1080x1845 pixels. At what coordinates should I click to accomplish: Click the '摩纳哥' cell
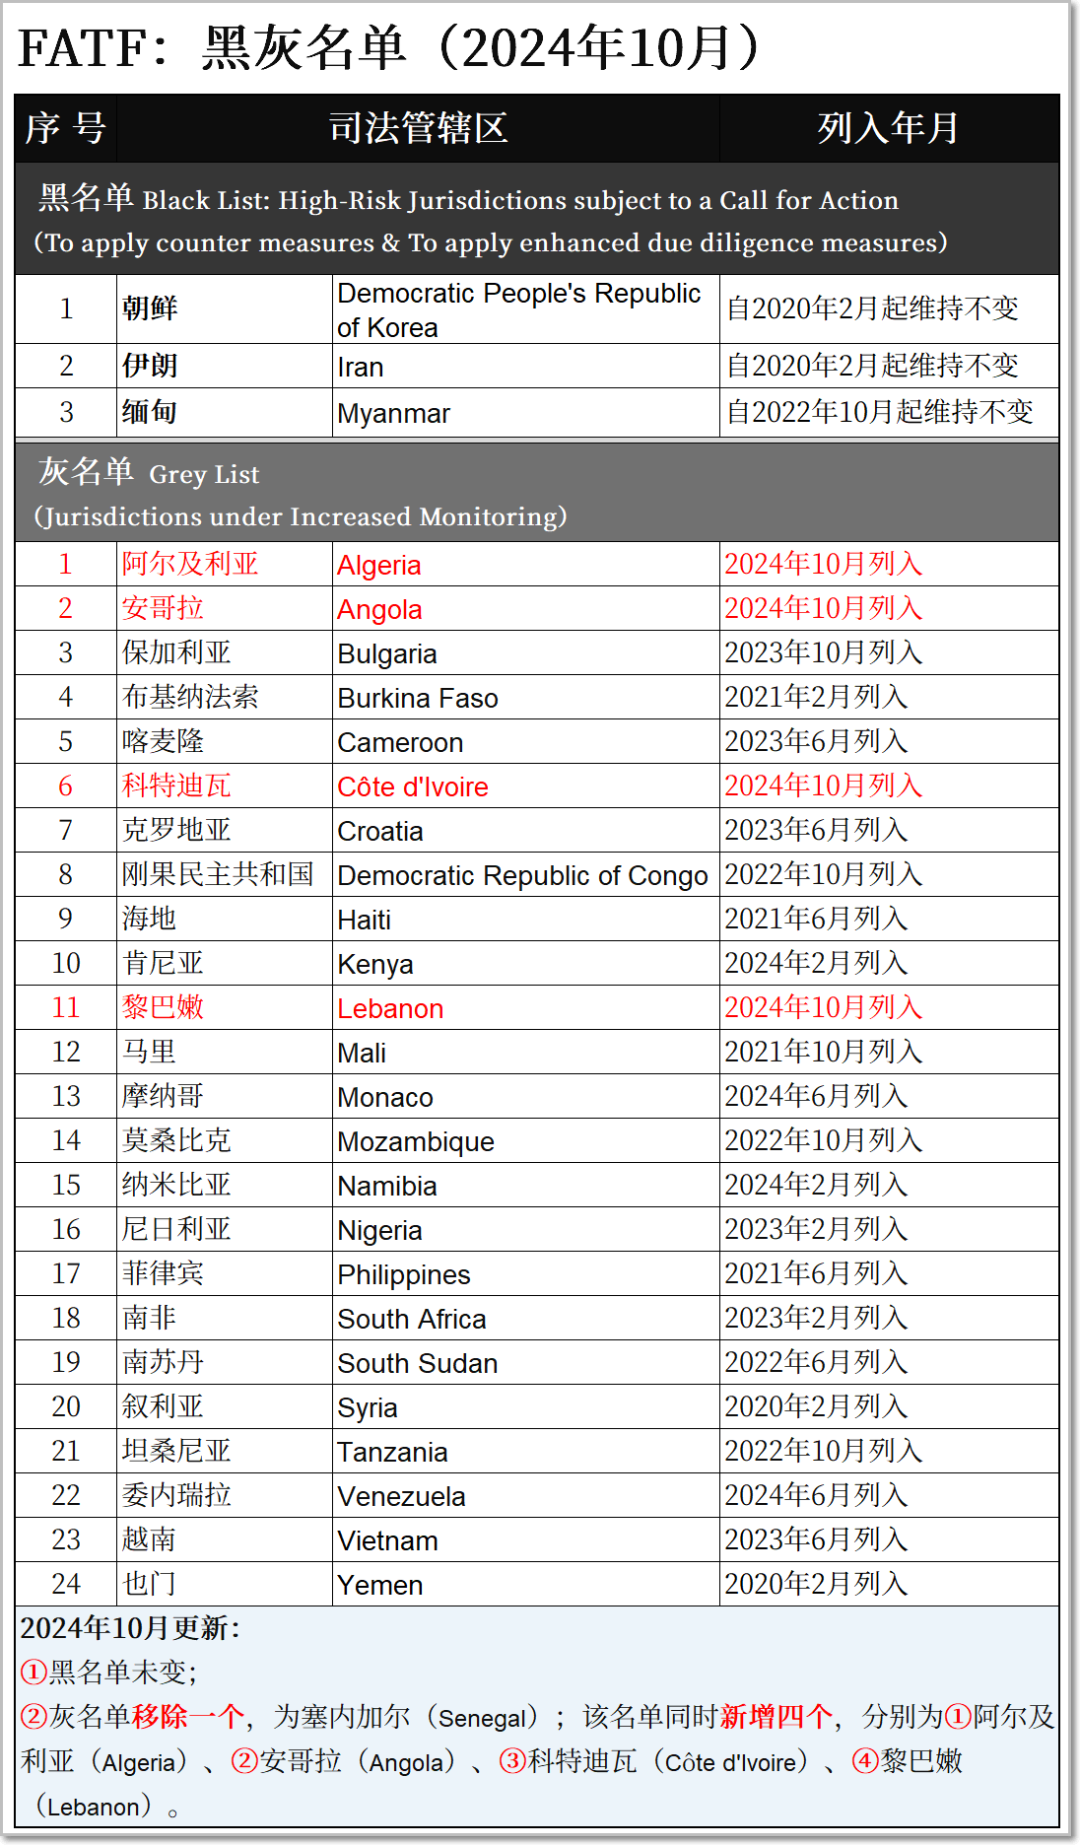(x=224, y=1096)
